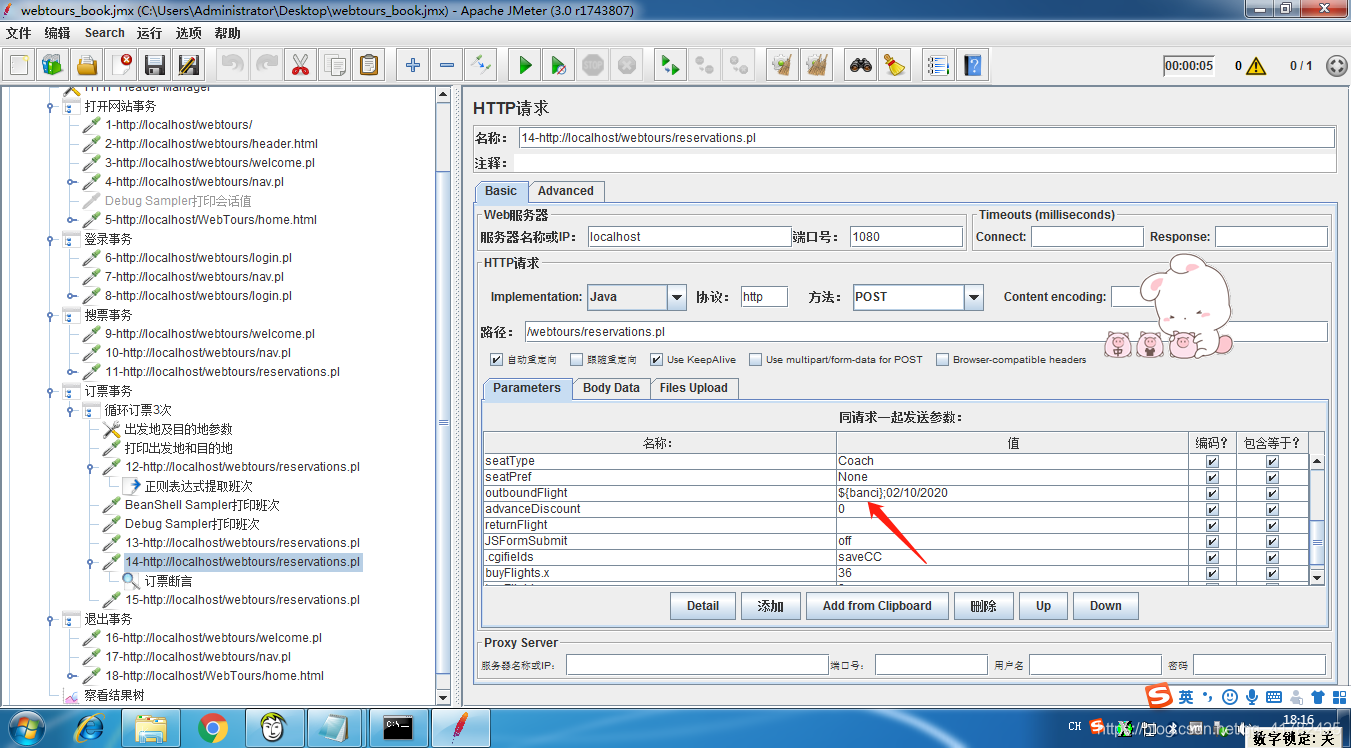Toggle the Use KeepAlive checkbox

click(656, 360)
